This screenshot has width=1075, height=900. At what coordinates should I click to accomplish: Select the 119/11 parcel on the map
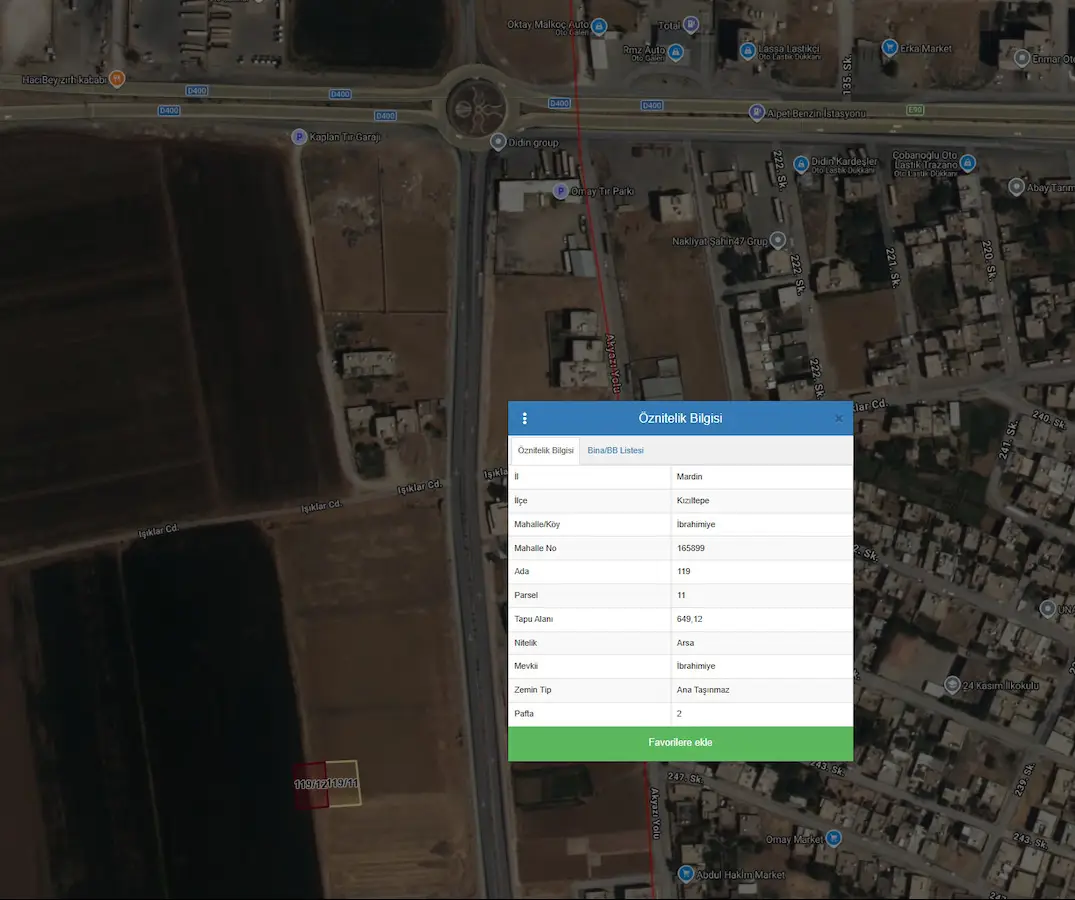click(x=343, y=783)
